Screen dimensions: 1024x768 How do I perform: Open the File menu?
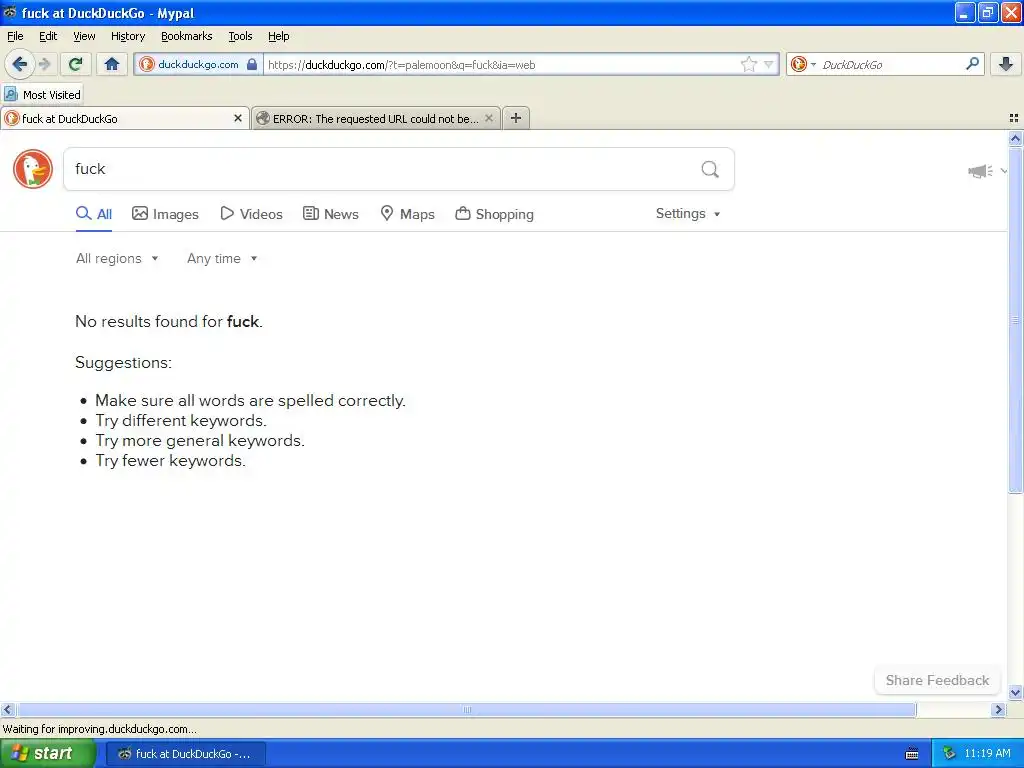[x=15, y=36]
